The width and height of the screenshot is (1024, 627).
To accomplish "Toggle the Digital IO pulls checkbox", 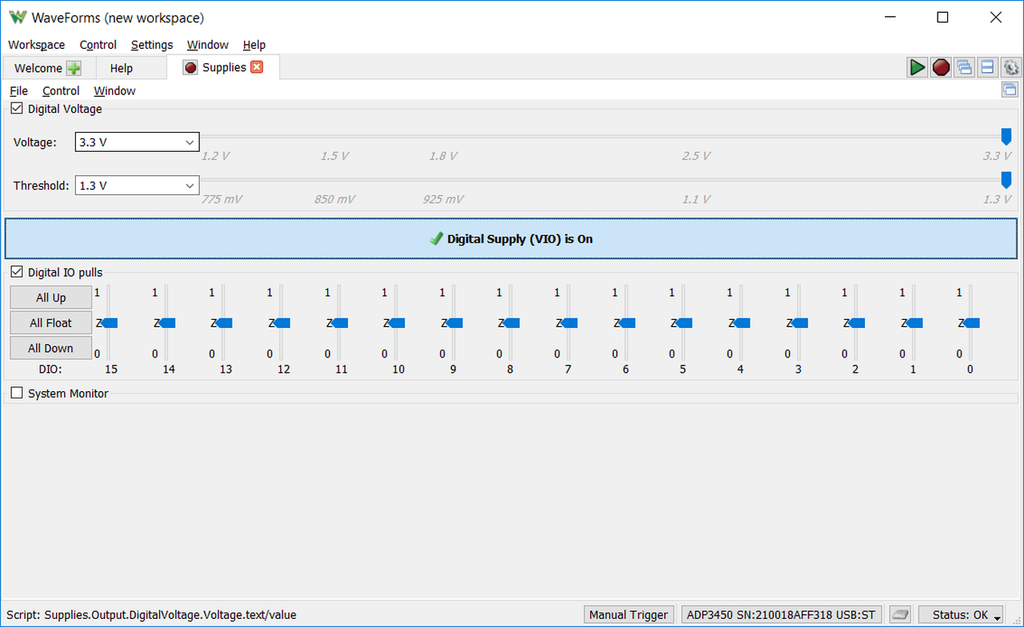I will click(17, 272).
